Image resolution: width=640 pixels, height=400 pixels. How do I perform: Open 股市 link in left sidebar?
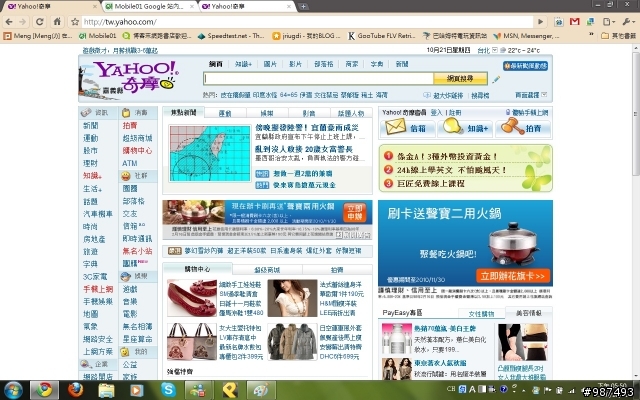[x=91, y=151]
